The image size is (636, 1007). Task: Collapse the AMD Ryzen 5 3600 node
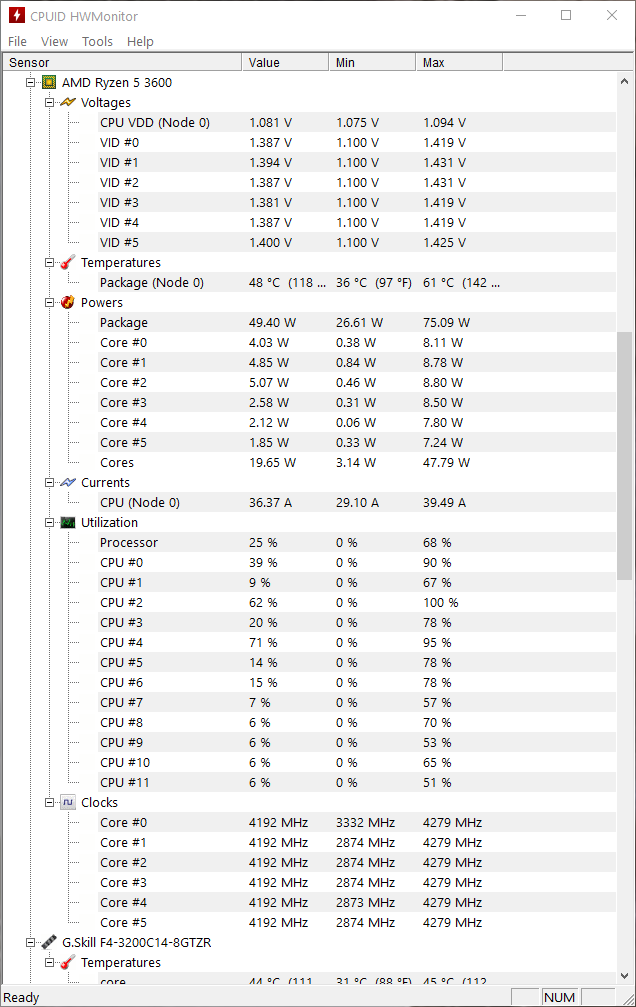[30, 82]
